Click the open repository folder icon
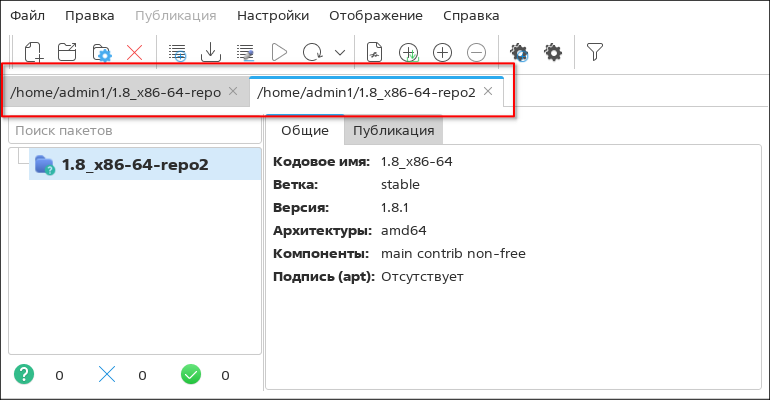Screen dimensions: 770x400 (67, 52)
